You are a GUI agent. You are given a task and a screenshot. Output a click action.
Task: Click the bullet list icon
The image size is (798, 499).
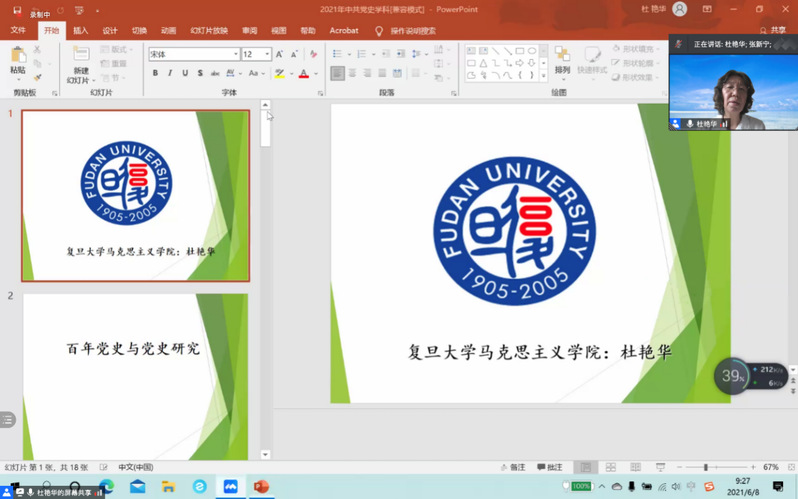click(337, 54)
